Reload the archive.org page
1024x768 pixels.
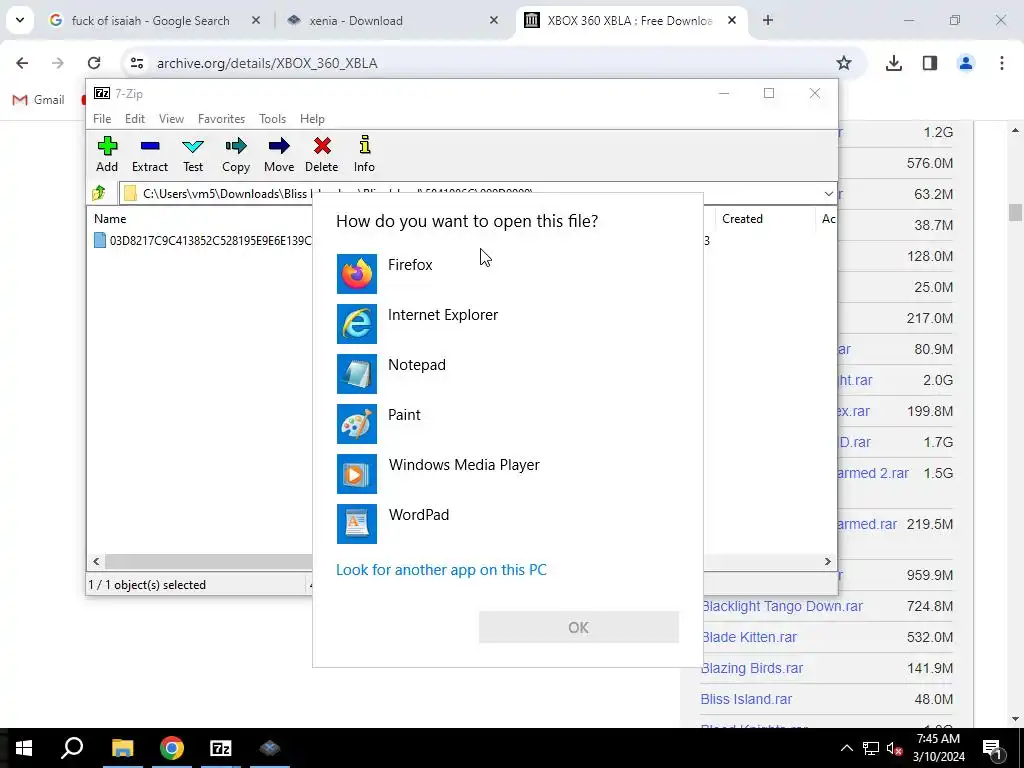(94, 63)
